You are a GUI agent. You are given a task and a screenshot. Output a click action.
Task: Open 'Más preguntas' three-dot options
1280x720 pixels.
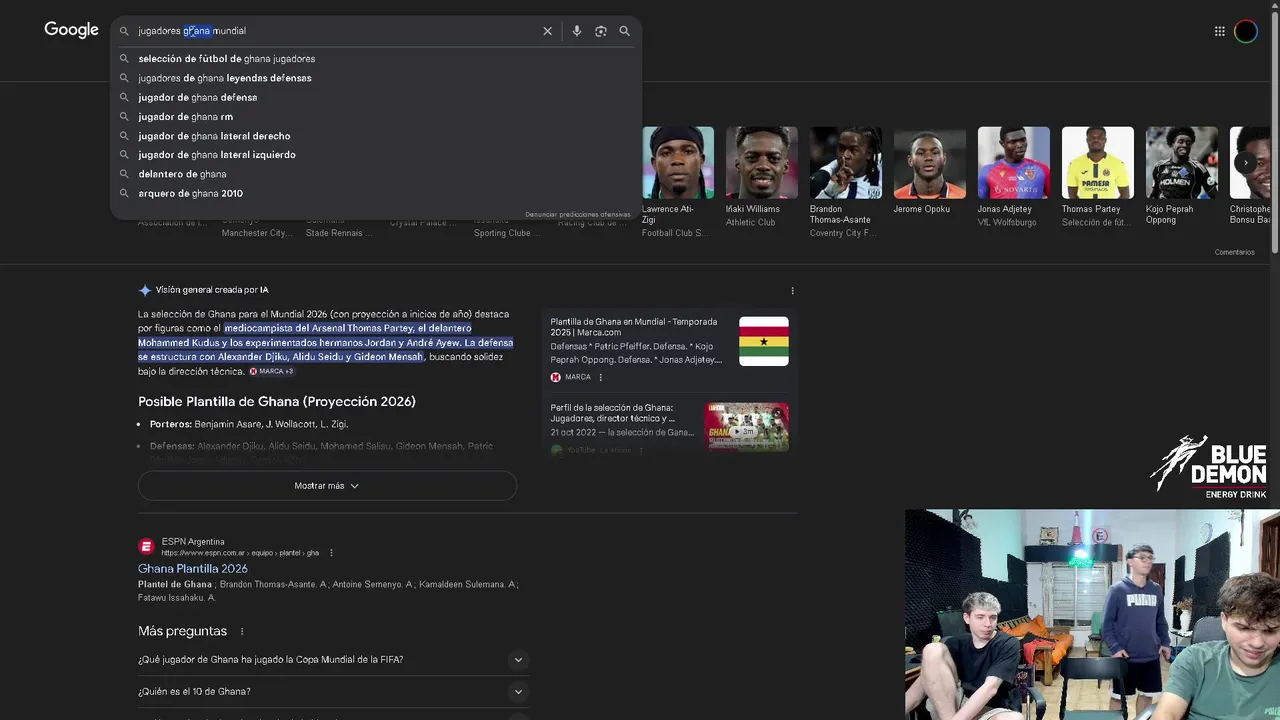(x=242, y=632)
